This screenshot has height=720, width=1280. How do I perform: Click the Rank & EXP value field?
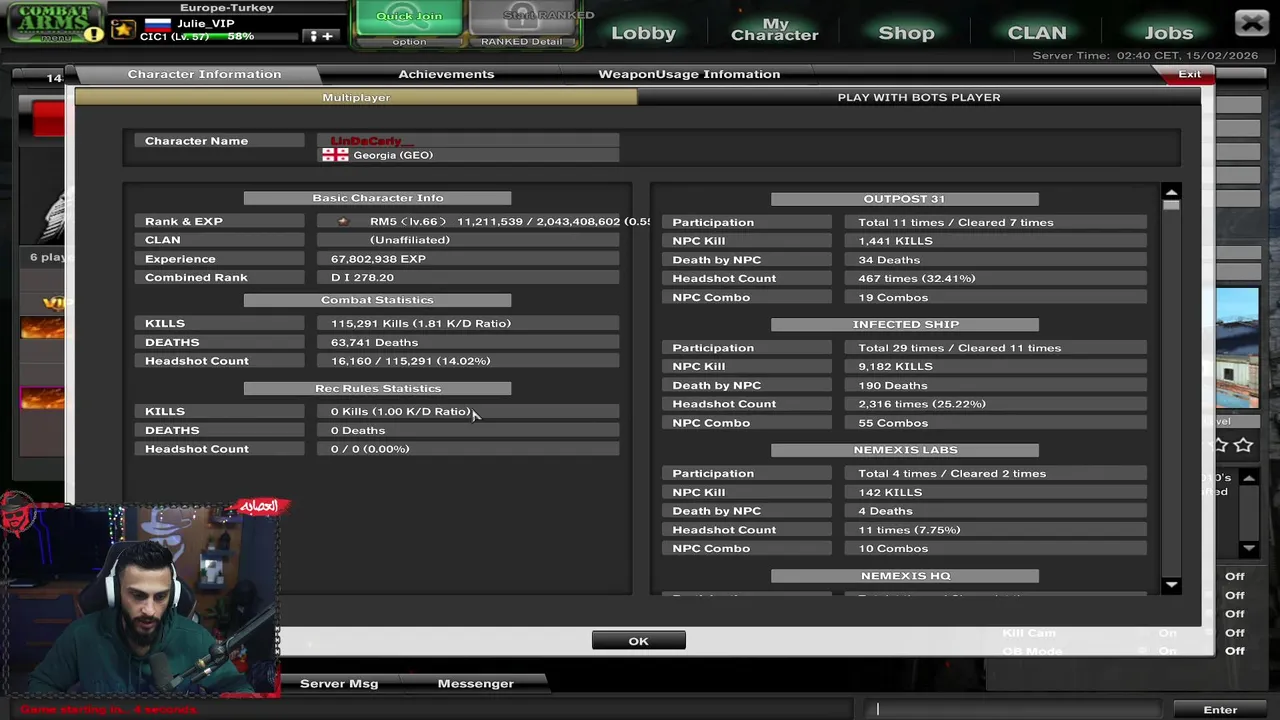484,221
